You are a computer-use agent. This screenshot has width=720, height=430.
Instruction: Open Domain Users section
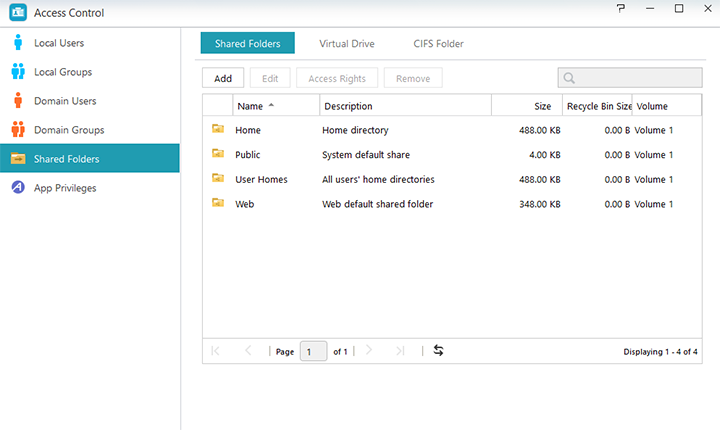click(90, 101)
